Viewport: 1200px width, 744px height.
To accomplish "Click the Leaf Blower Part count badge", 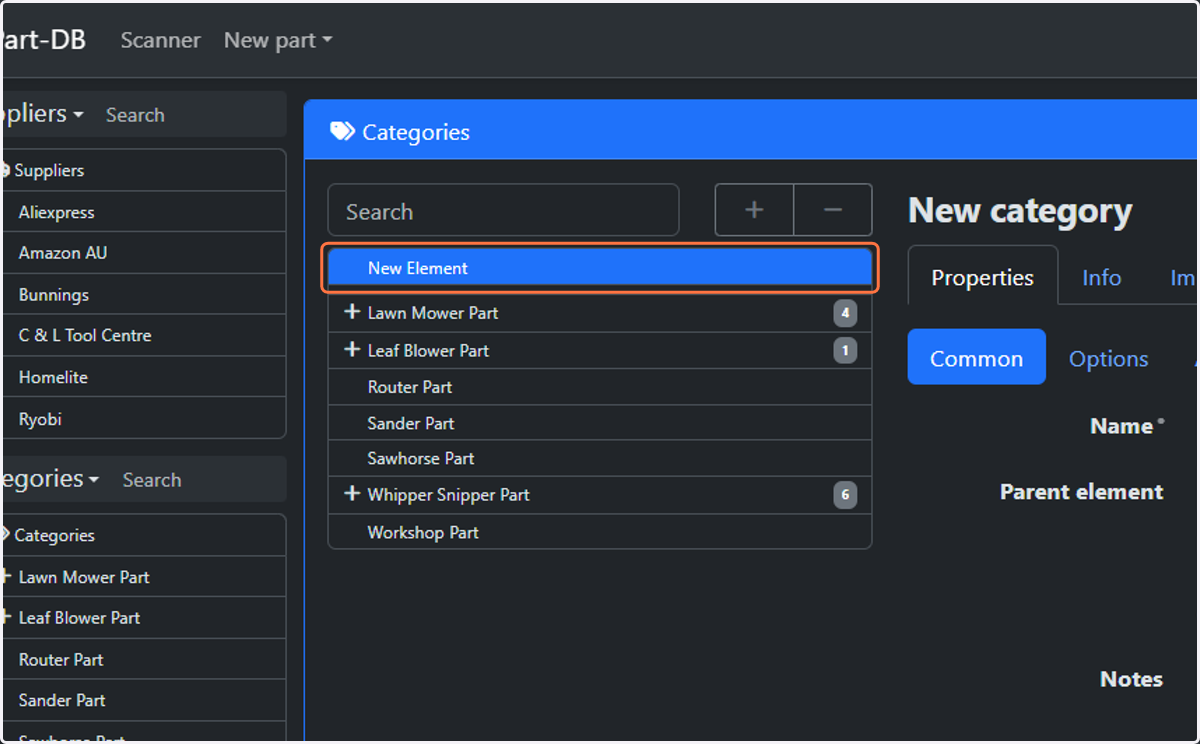I will click(845, 351).
